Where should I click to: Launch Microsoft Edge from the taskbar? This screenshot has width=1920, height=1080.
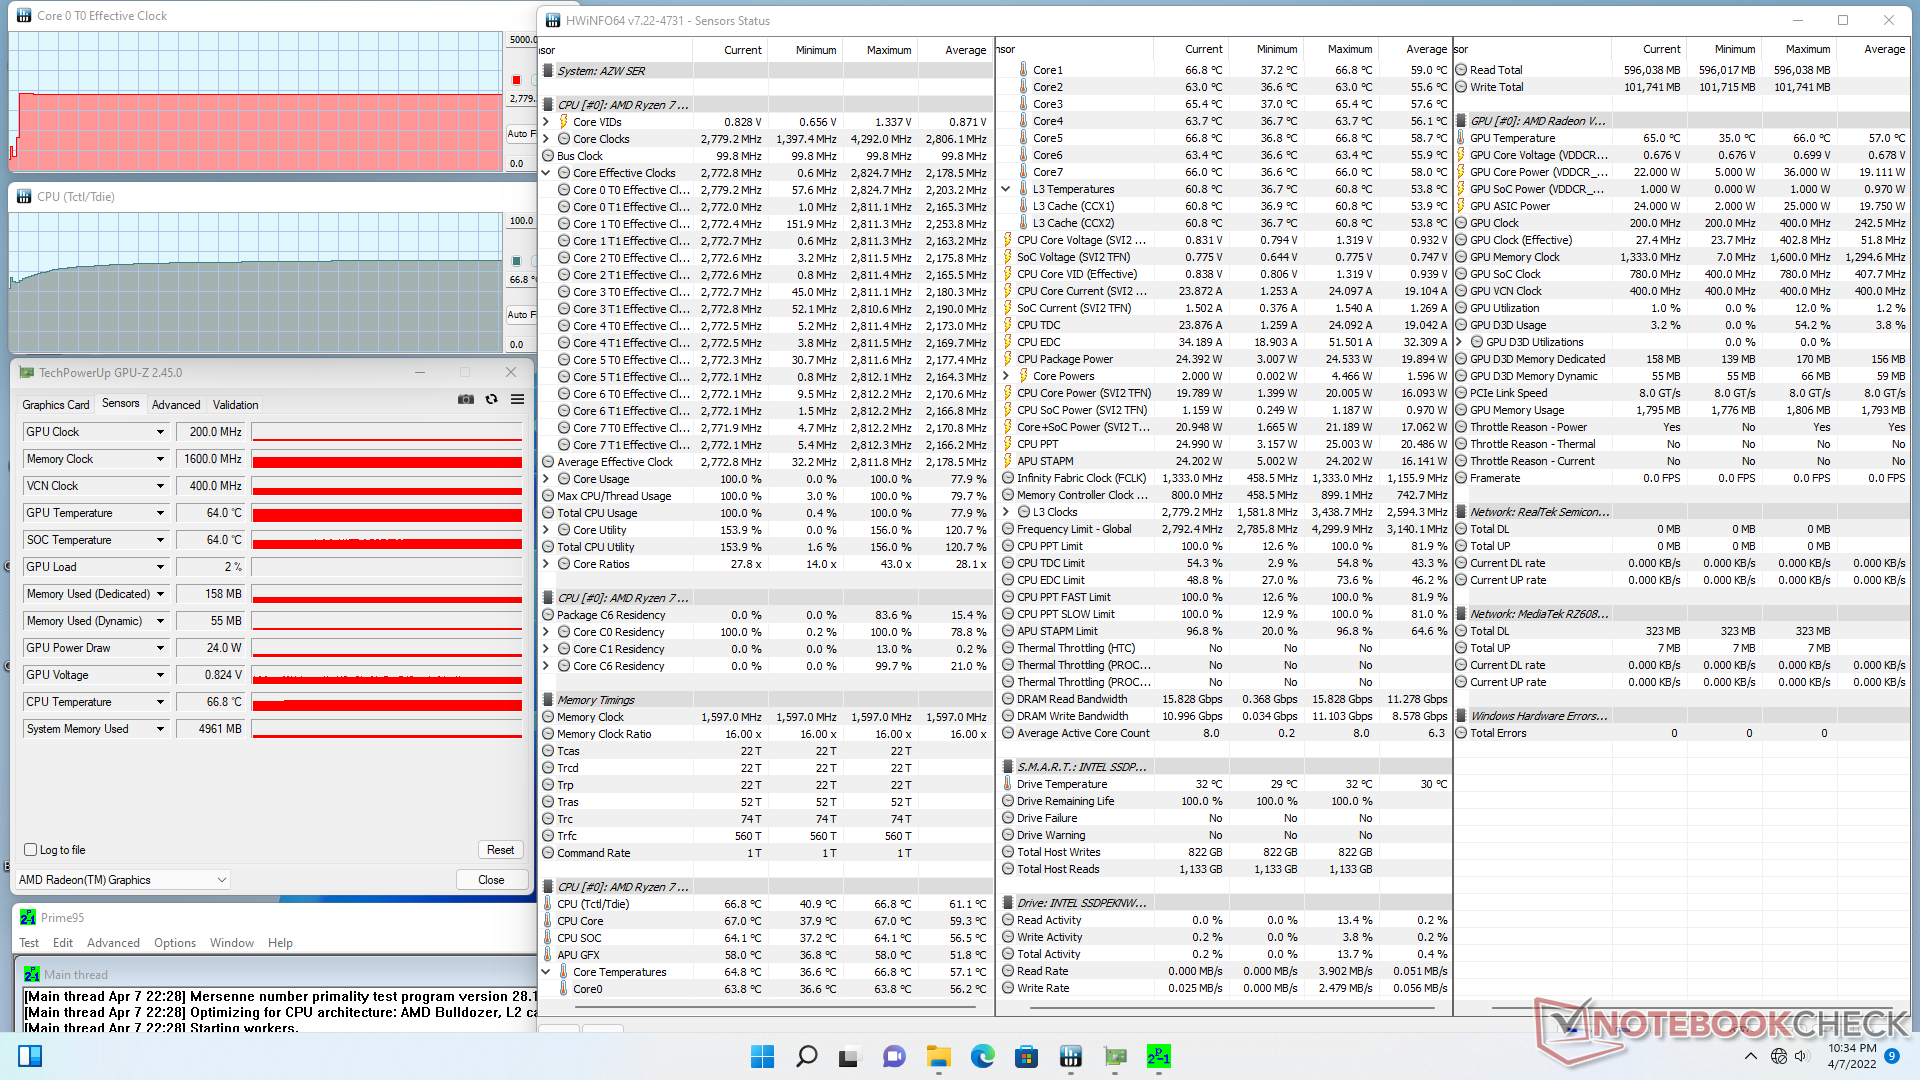pyautogui.click(x=982, y=1056)
